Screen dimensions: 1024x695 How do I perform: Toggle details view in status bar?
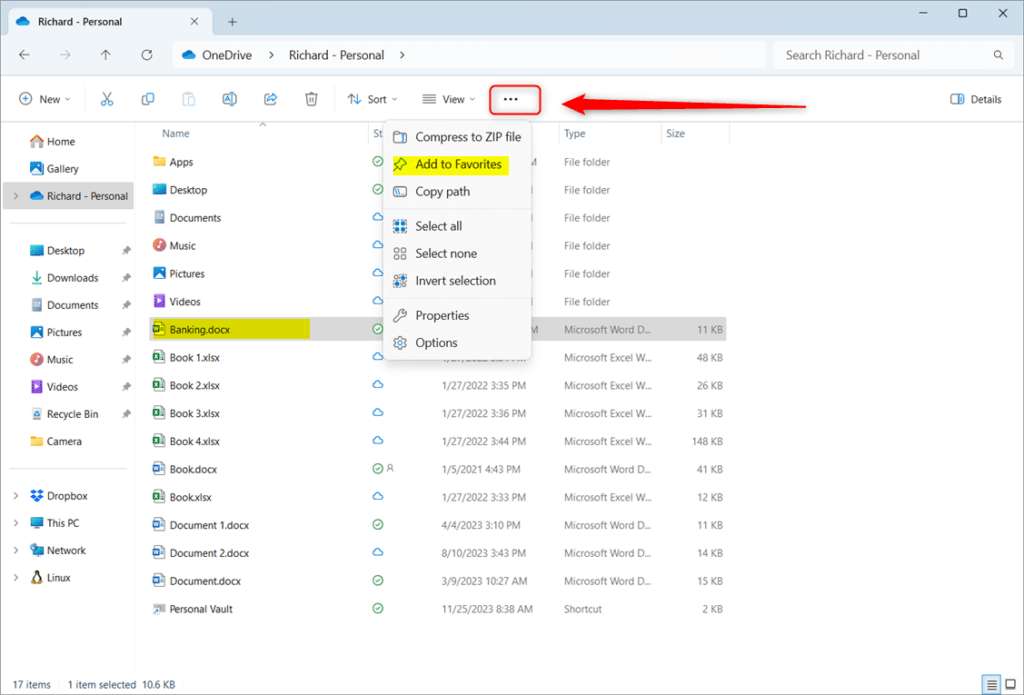pos(993,684)
